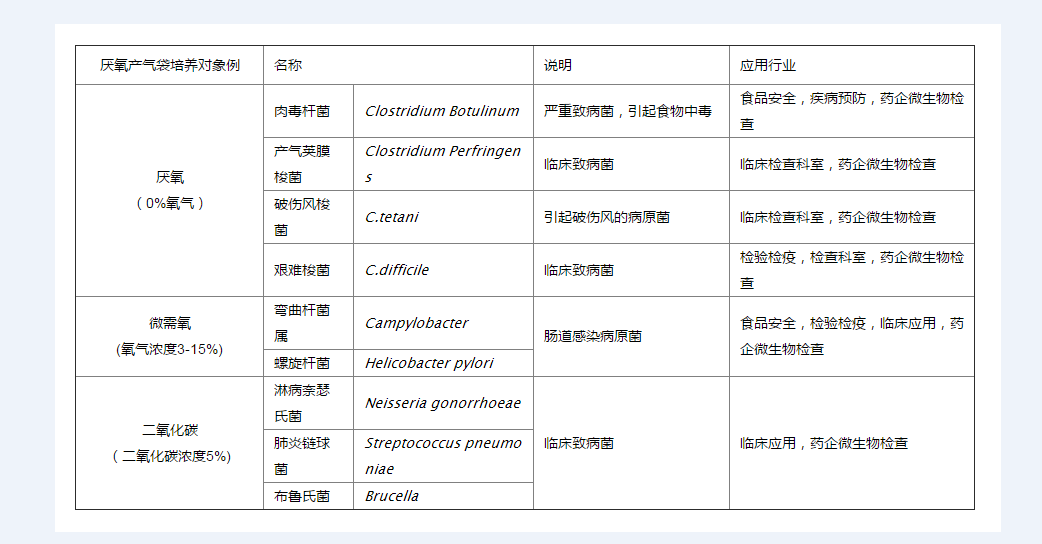Viewport: 1042px width, 544px height.
Task: Click the C.difficile cell
Action: [397, 270]
